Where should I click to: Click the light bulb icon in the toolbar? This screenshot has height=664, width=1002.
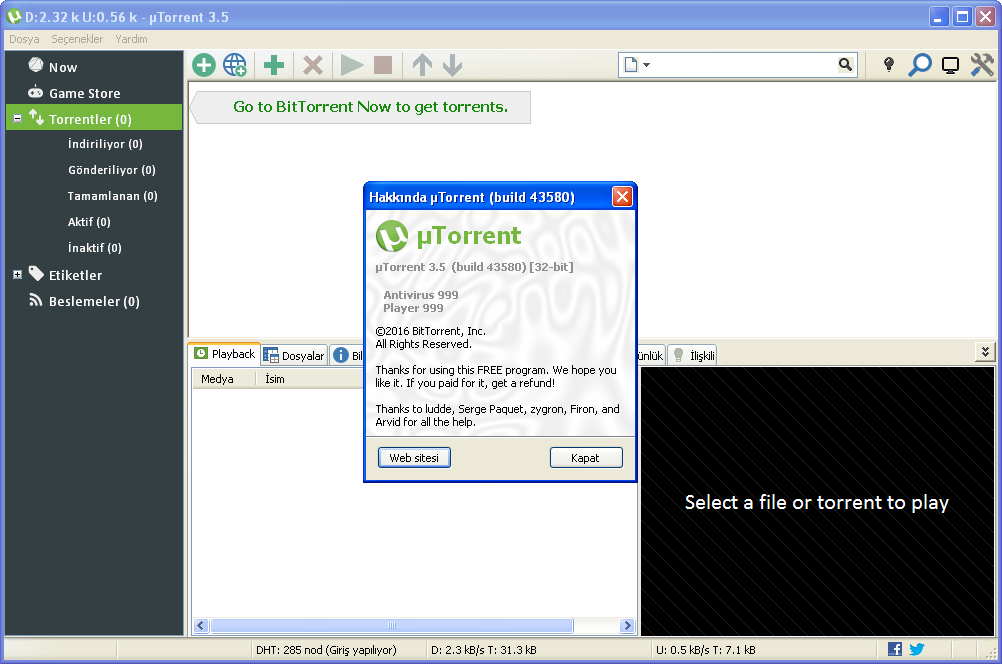point(888,65)
